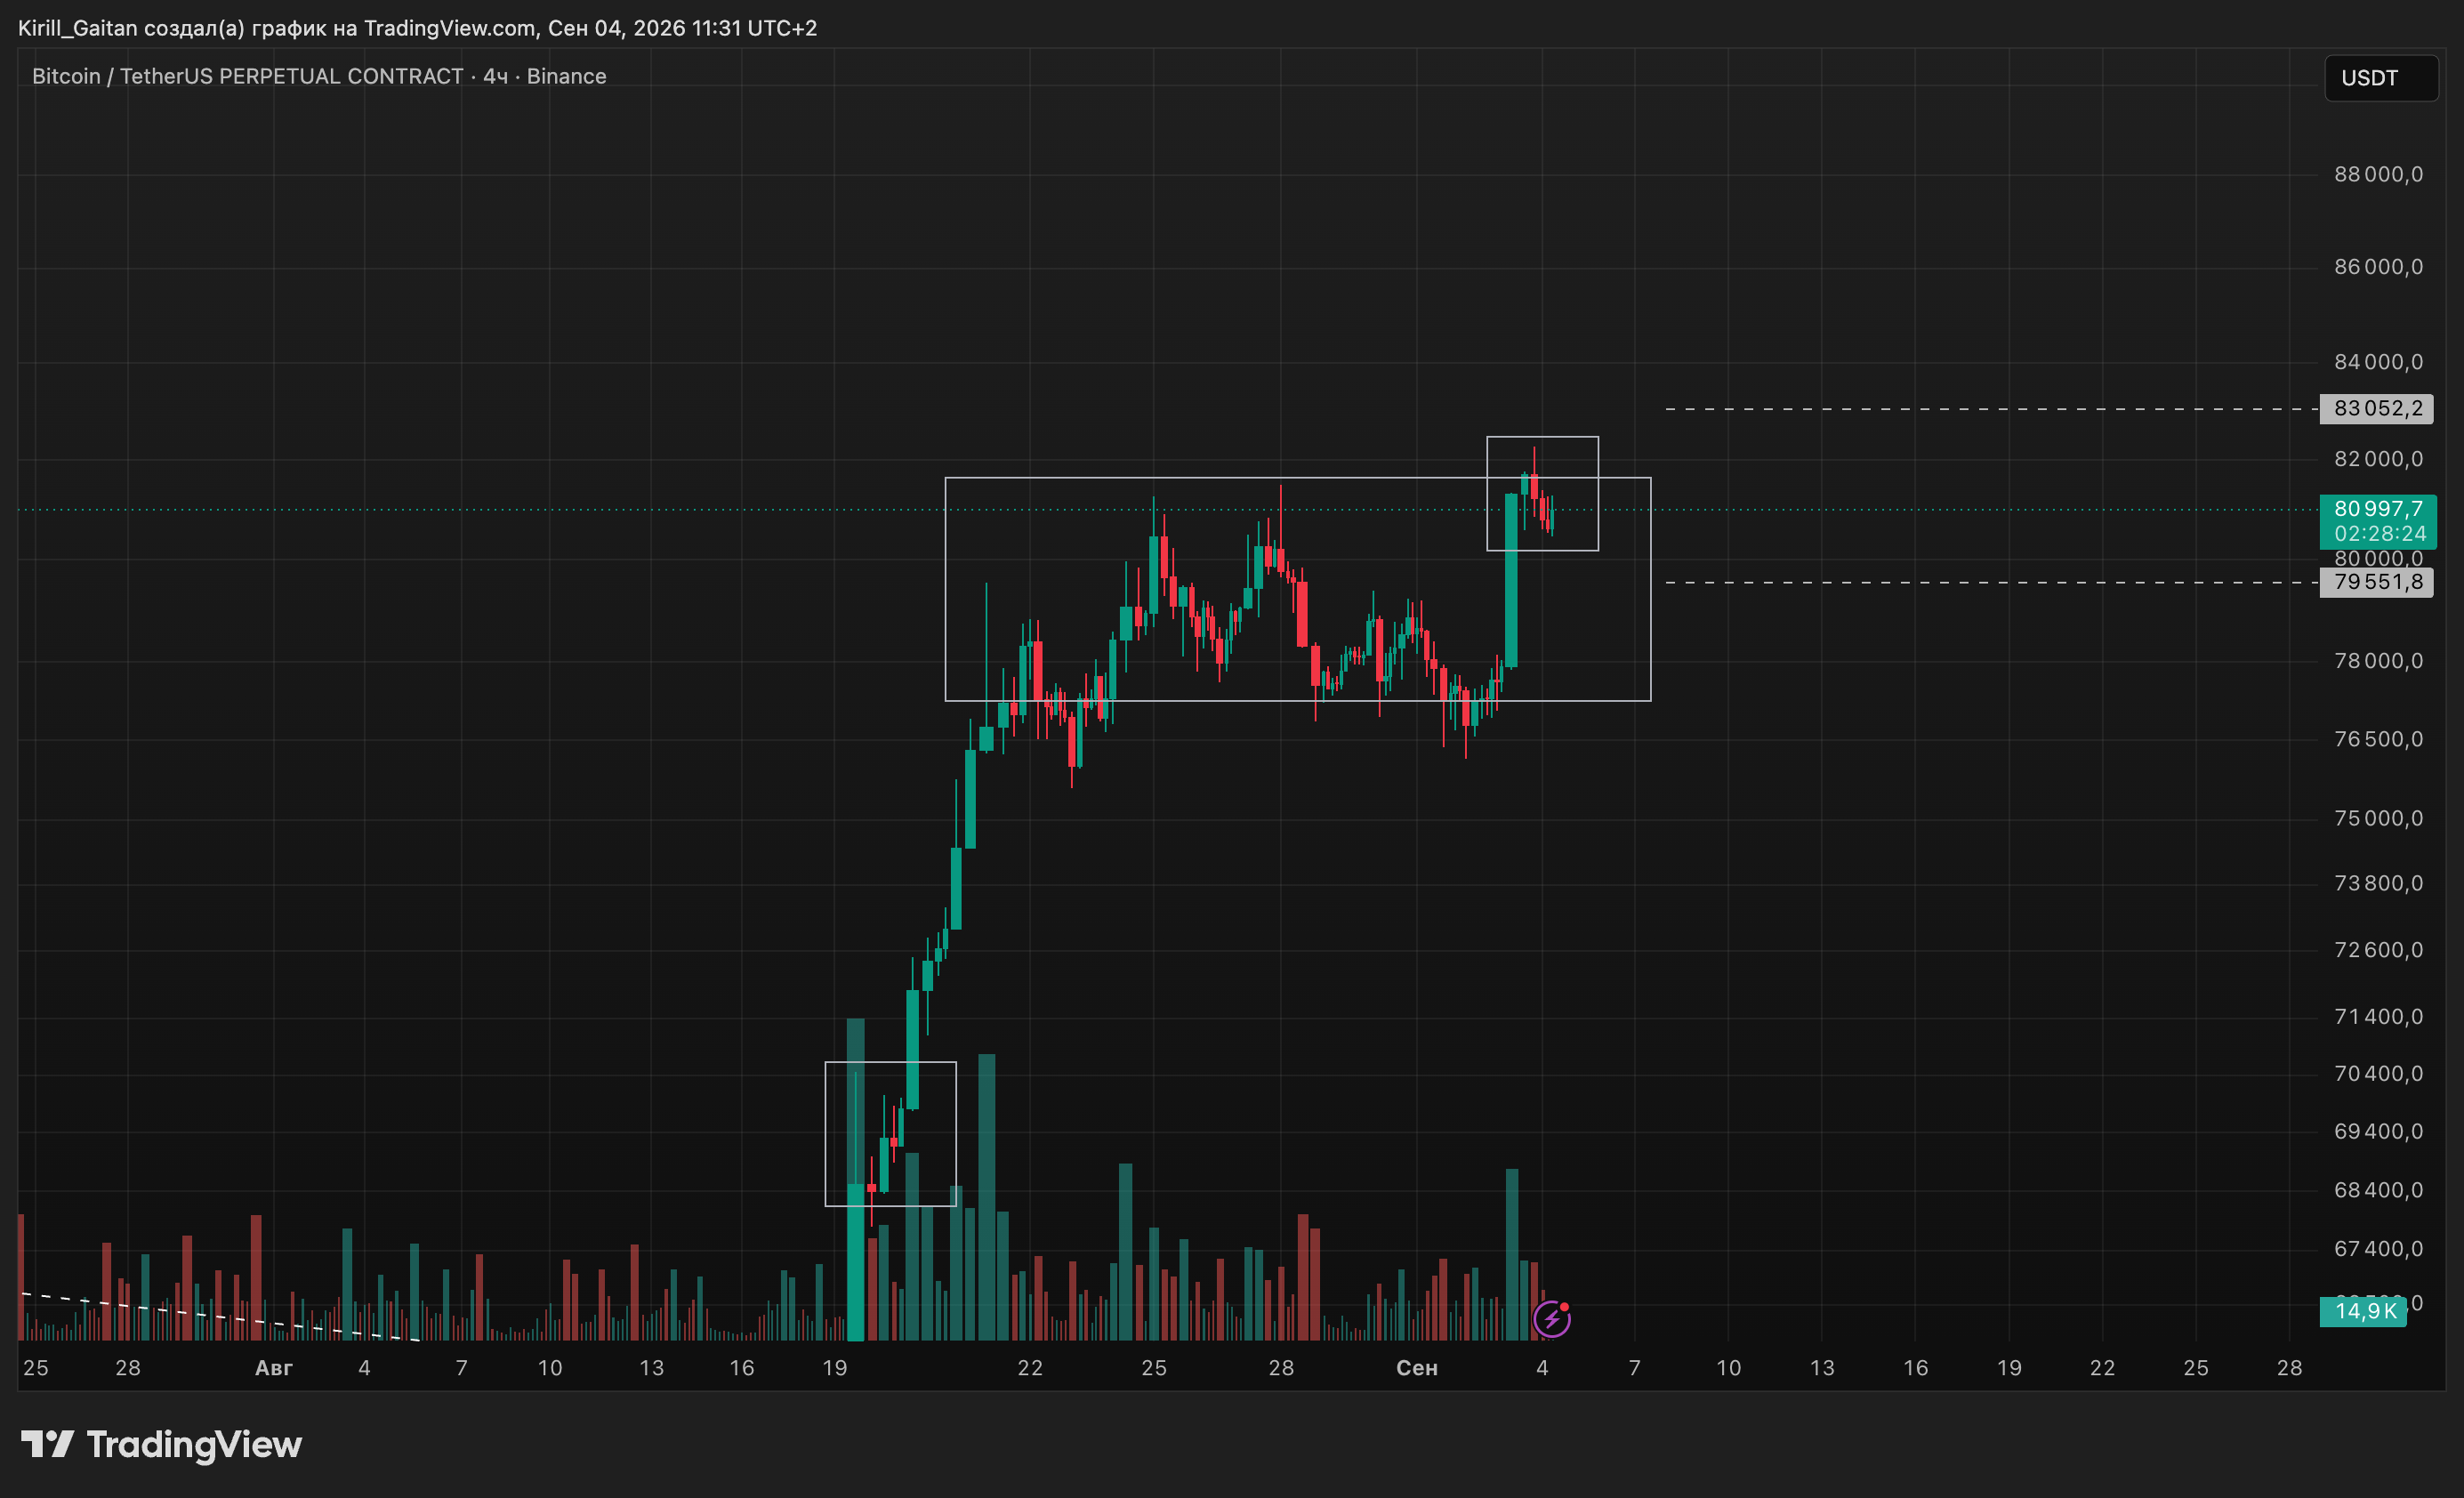Click the 88 000,0 price scale label
The image size is (2464, 1498).
click(2378, 174)
